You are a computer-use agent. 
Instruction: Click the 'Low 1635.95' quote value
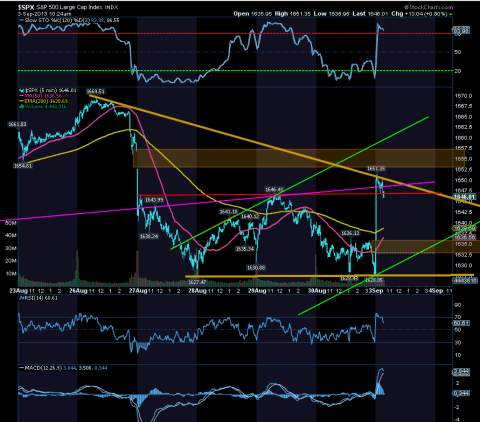[x=332, y=14]
